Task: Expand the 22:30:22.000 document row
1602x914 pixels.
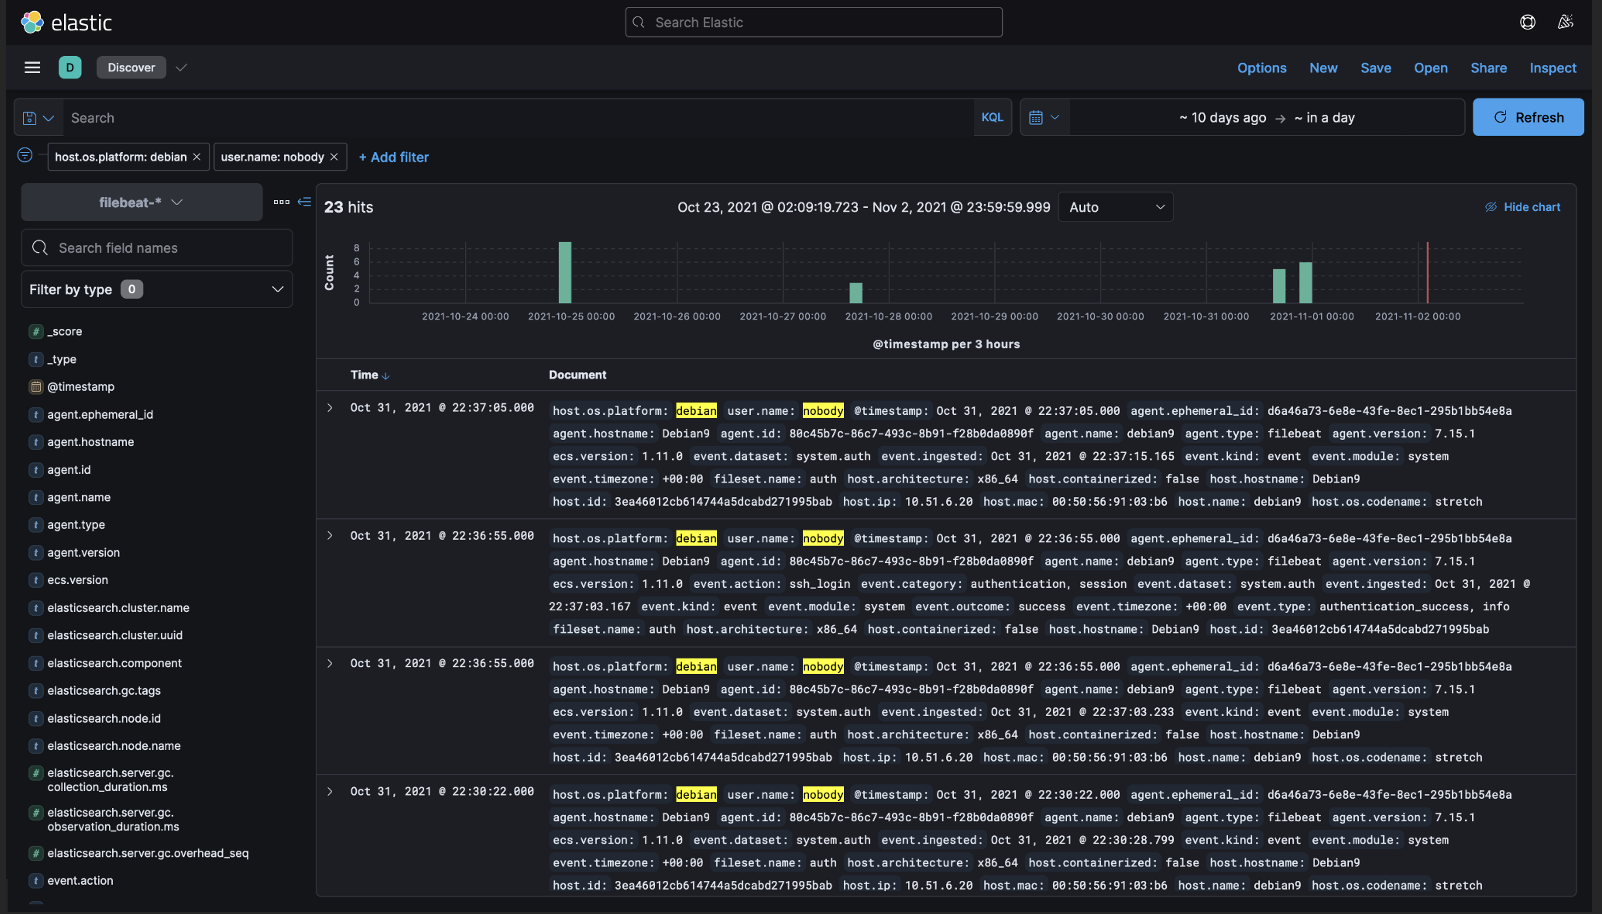Action: coord(330,792)
